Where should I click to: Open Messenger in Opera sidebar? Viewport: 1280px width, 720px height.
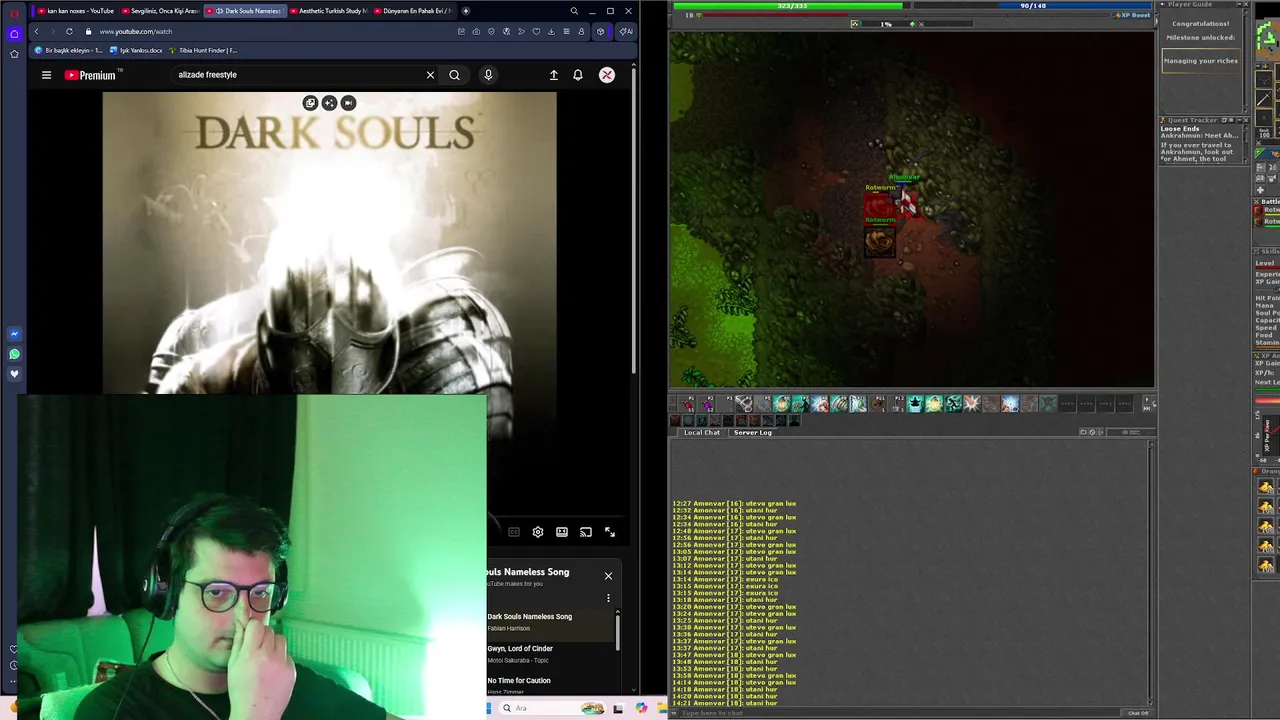point(14,334)
